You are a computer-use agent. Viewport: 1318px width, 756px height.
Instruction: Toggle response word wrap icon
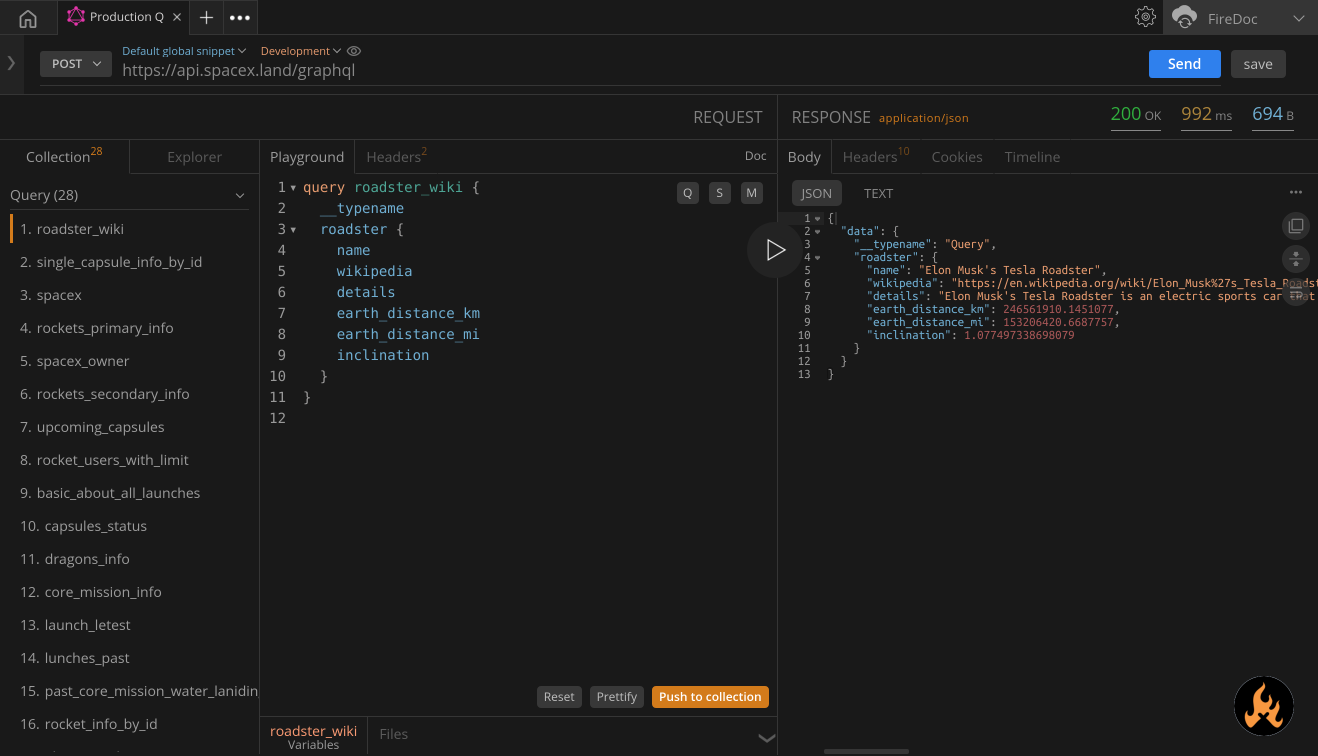click(1296, 293)
